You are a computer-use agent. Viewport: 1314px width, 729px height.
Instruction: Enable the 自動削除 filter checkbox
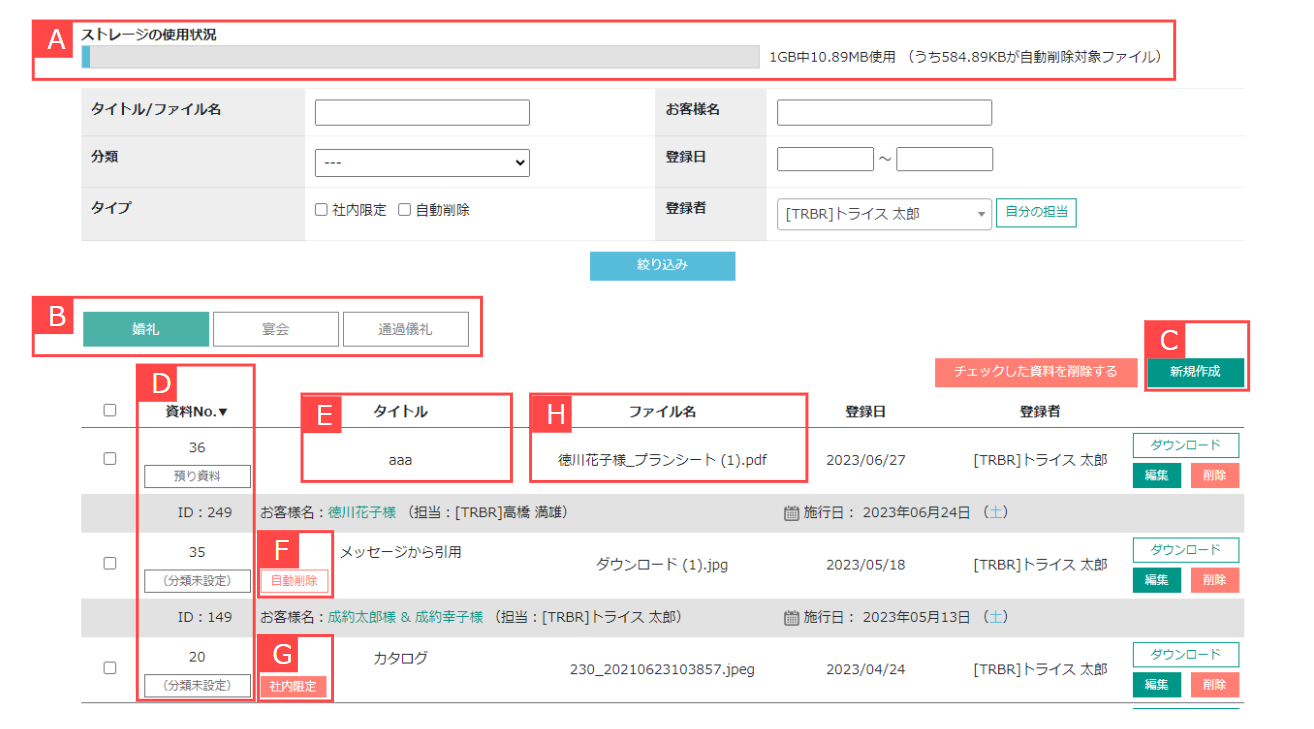point(405,210)
